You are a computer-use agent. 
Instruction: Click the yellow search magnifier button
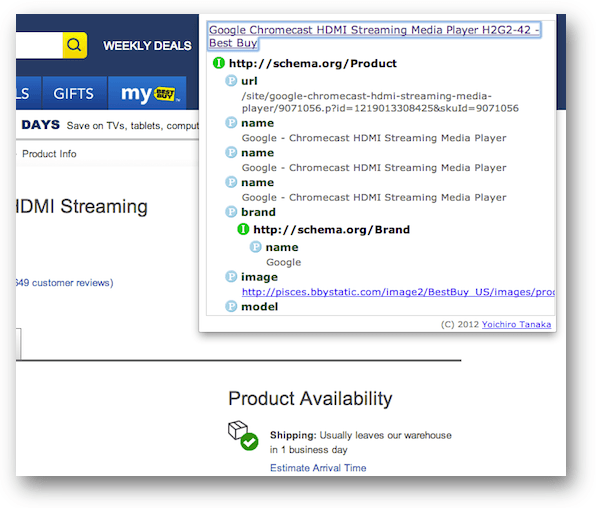click(74, 45)
